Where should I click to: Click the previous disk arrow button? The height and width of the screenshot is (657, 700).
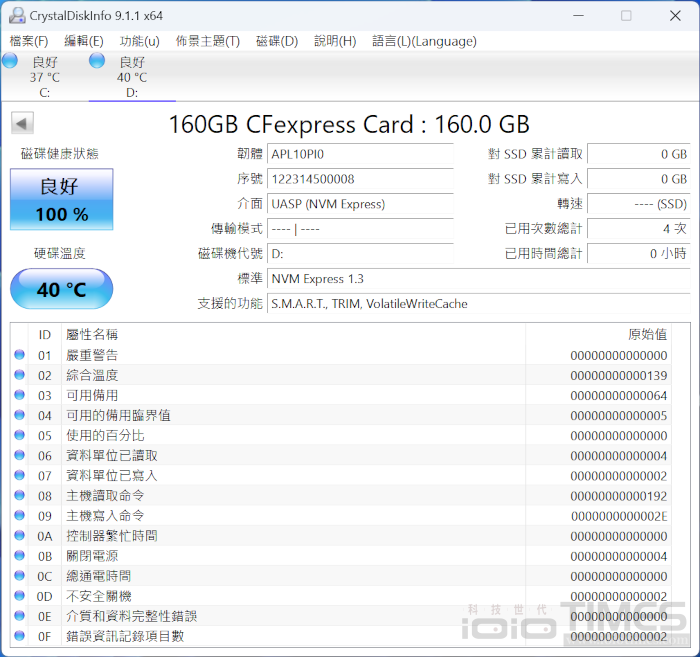(x=22, y=123)
